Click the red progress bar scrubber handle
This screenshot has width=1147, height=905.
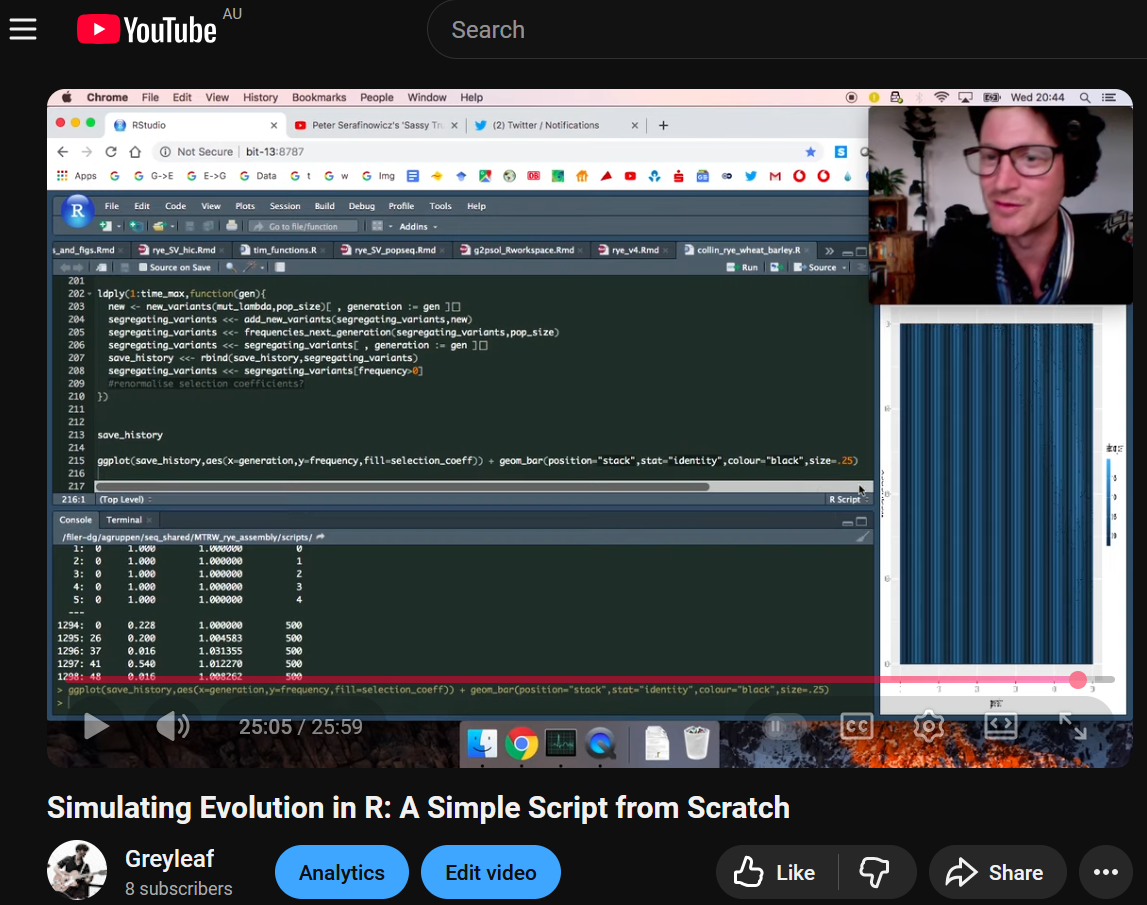[x=1078, y=680]
